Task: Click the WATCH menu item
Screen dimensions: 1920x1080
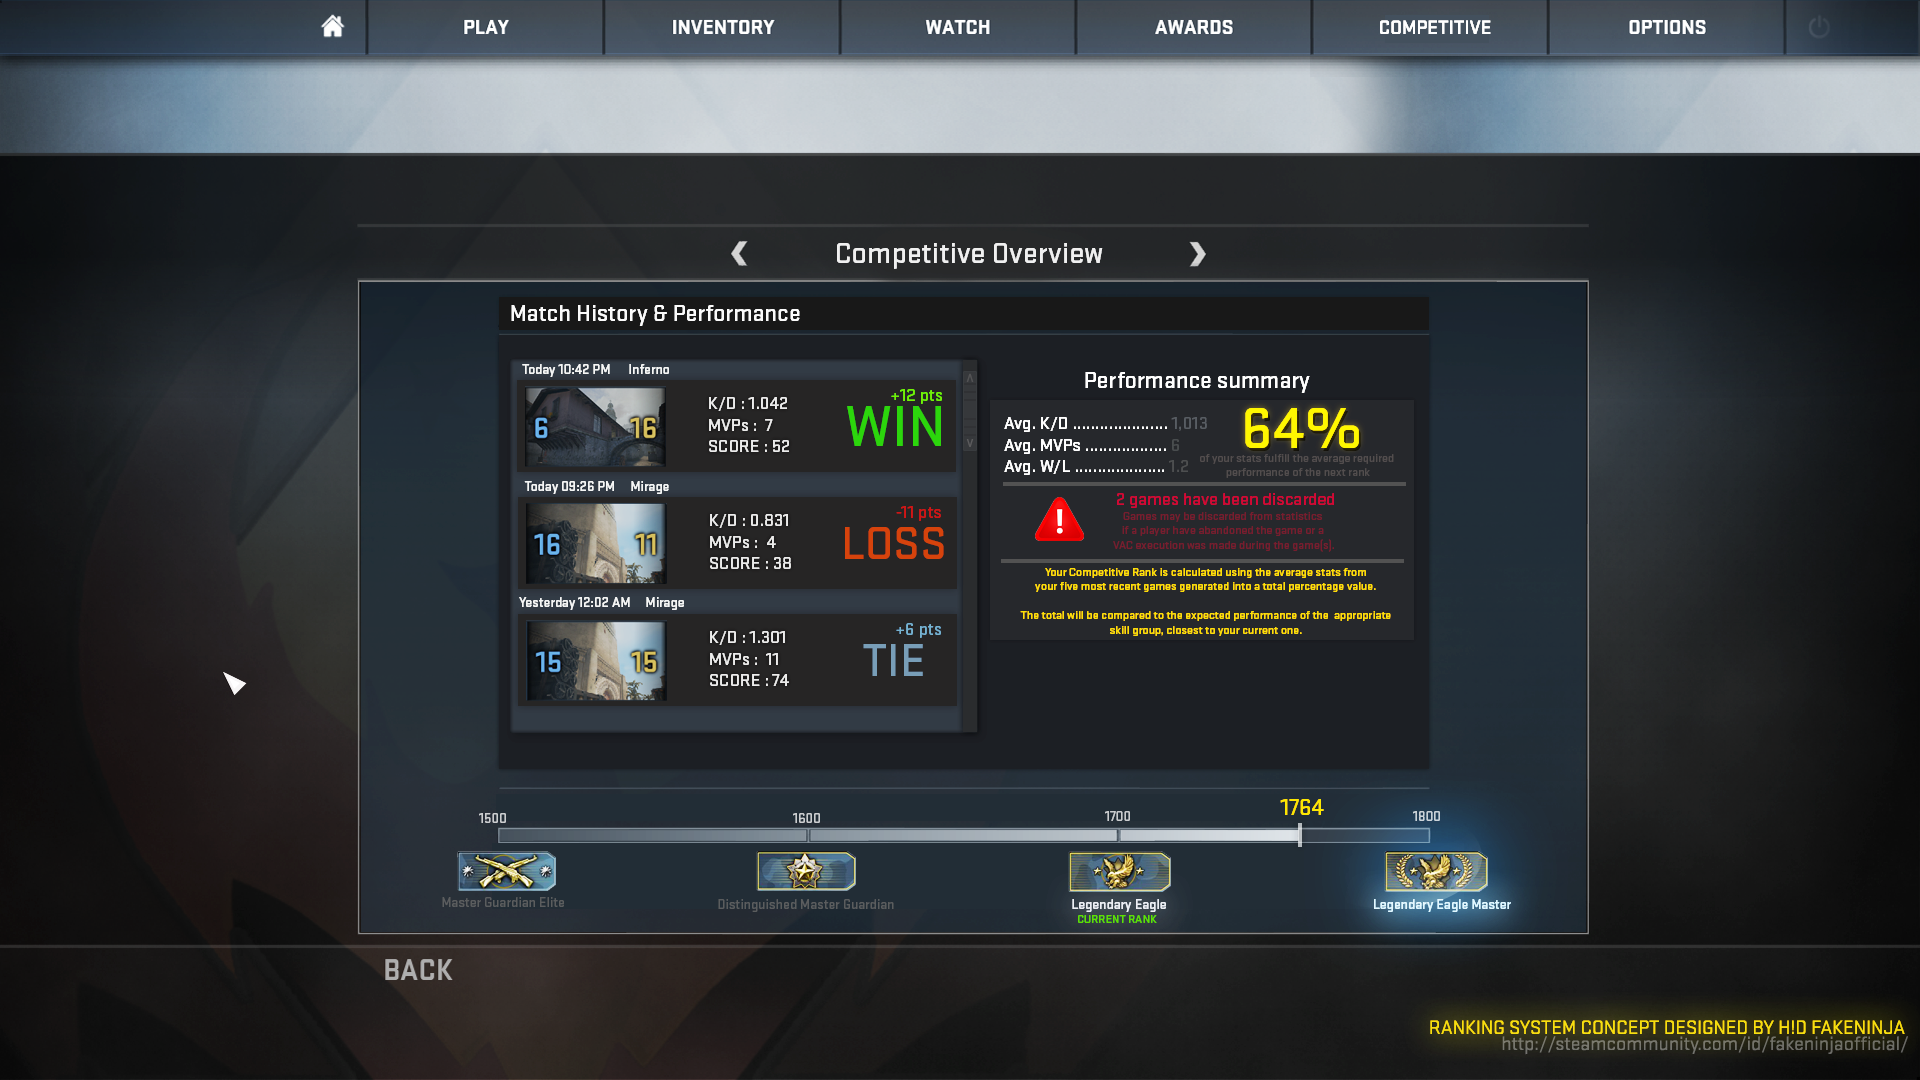Action: pos(957,29)
